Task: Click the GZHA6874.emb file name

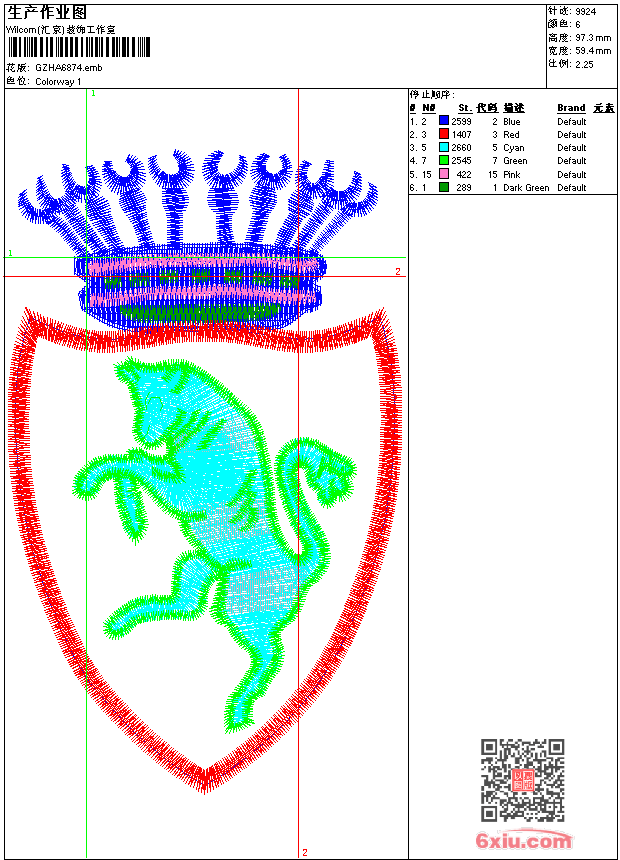Action: point(69,68)
